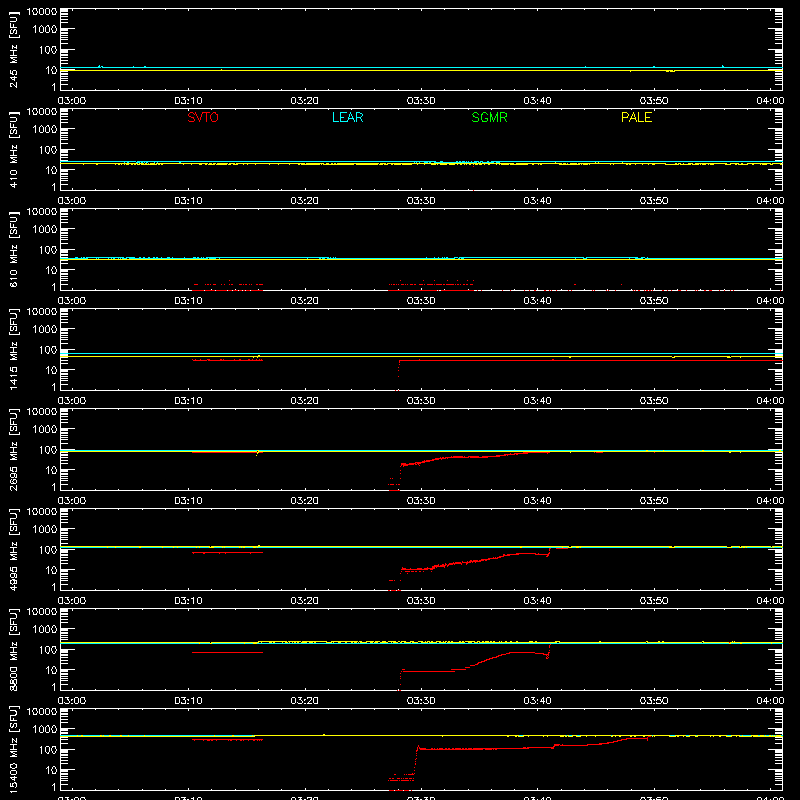Click 03:40 time label under 610 MHz panel
The image size is (800, 800).
[x=537, y=301]
